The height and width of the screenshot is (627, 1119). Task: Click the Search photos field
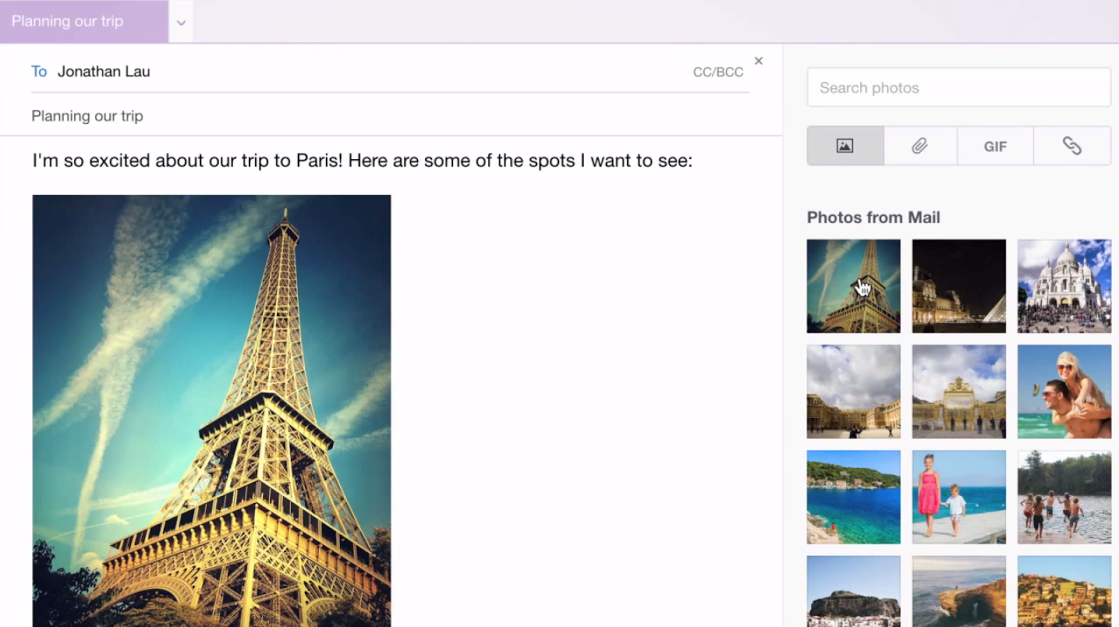pyautogui.click(x=958, y=88)
